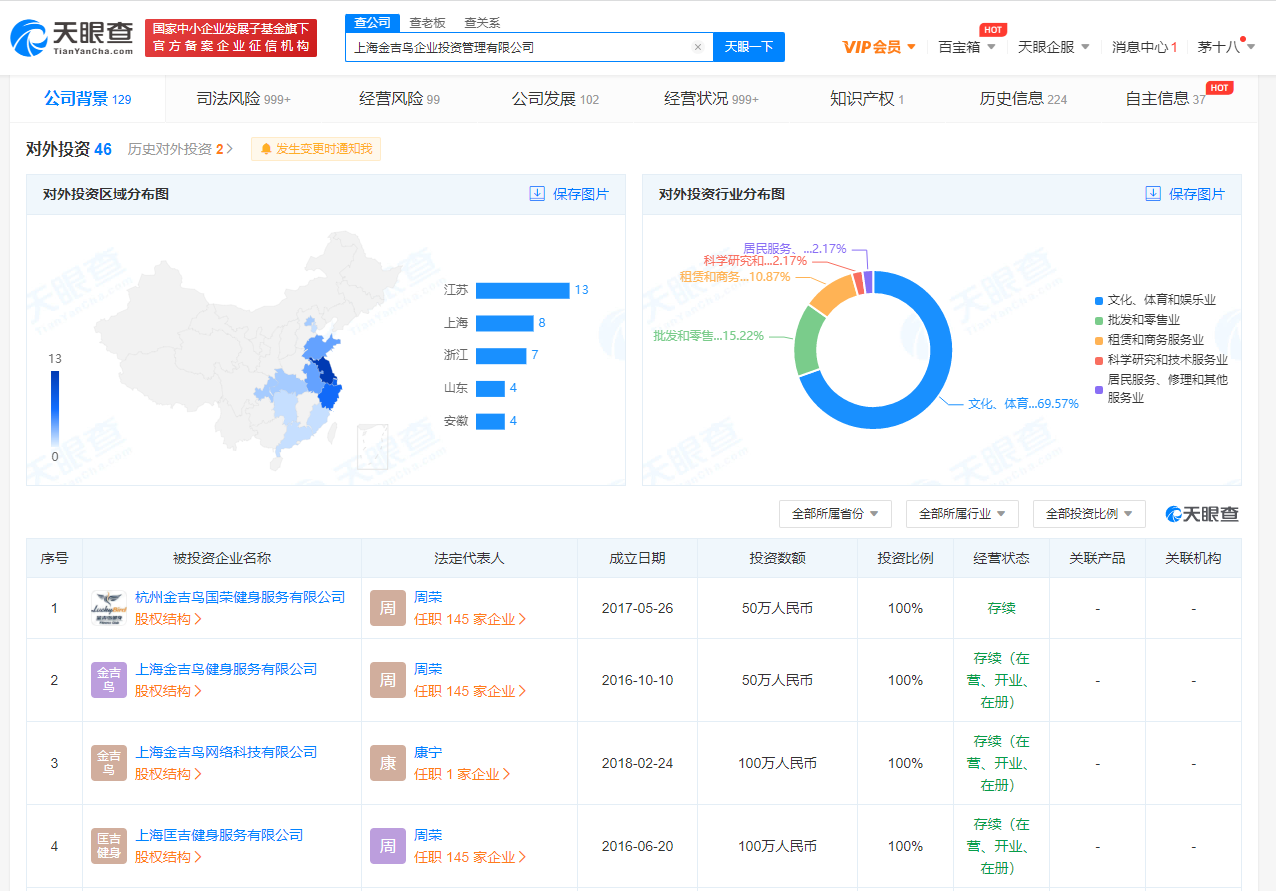The image size is (1276, 891).
Task: Clear the search box with the X icon
Action: (698, 47)
